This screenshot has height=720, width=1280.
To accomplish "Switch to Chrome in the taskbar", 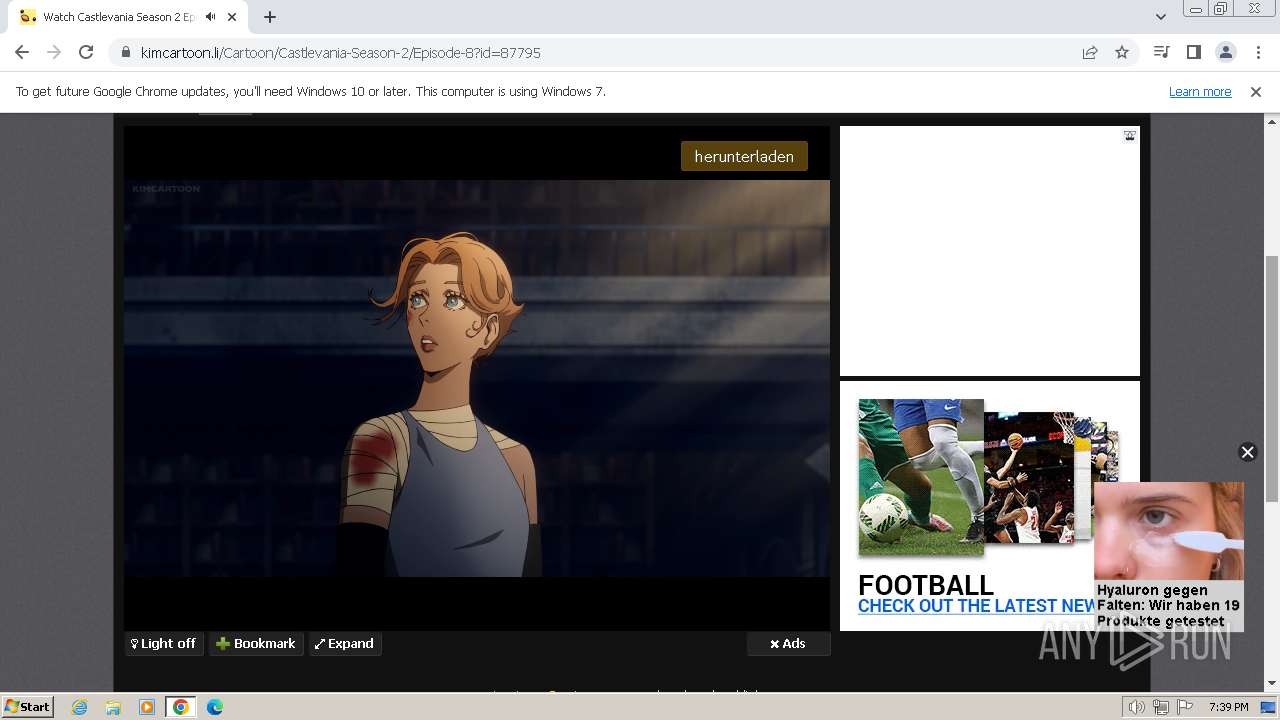I will [181, 707].
